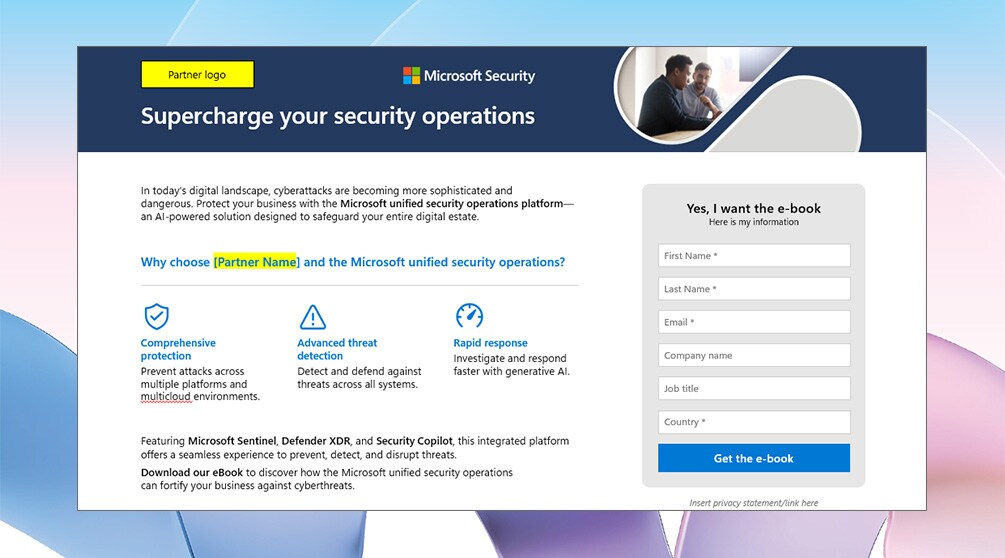Click the shield checkmark icon
Screen dimensions: 1005x558
(156, 317)
